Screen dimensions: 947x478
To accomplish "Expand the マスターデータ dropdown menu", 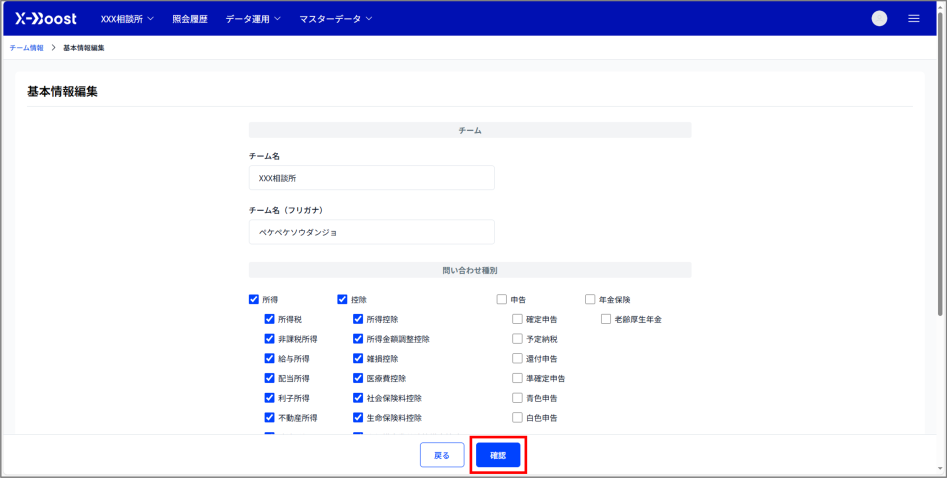I will tap(336, 19).
